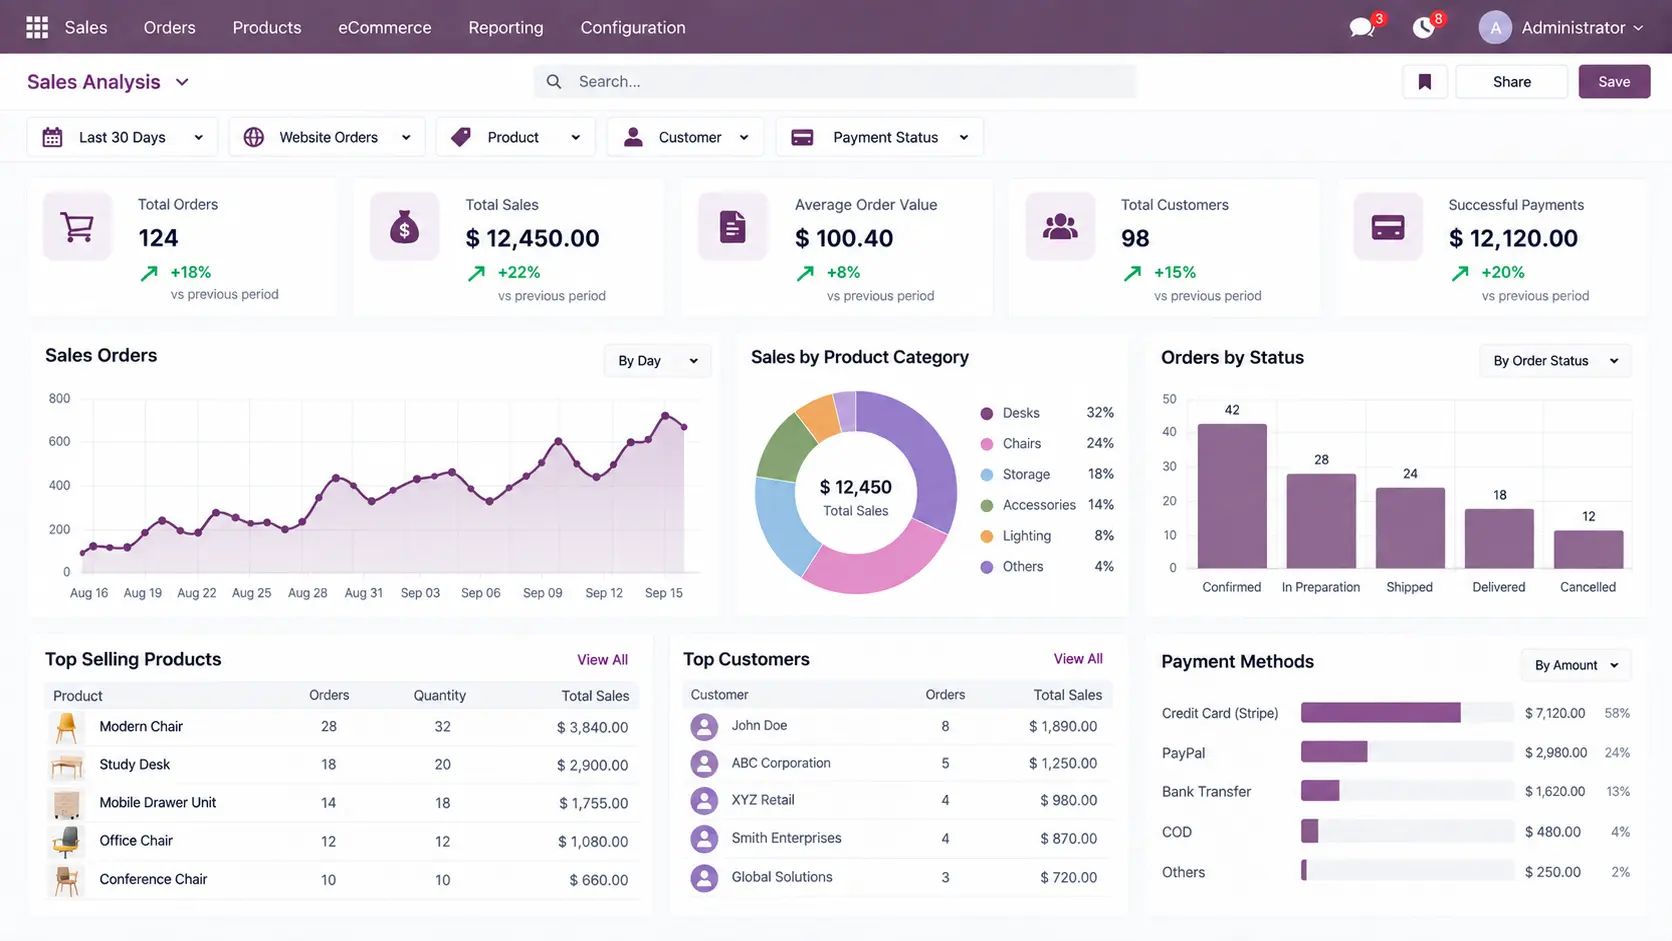
Task: Open the Configuration menu
Action: 633,27
